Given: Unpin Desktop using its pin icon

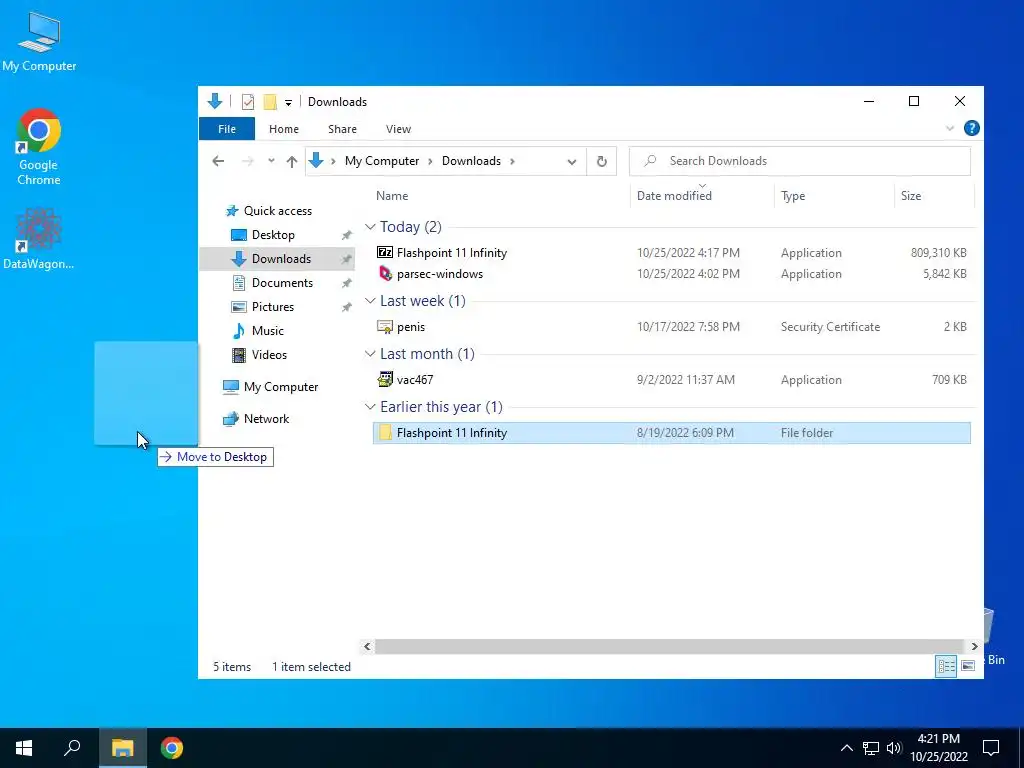Looking at the screenshot, I should (347, 235).
